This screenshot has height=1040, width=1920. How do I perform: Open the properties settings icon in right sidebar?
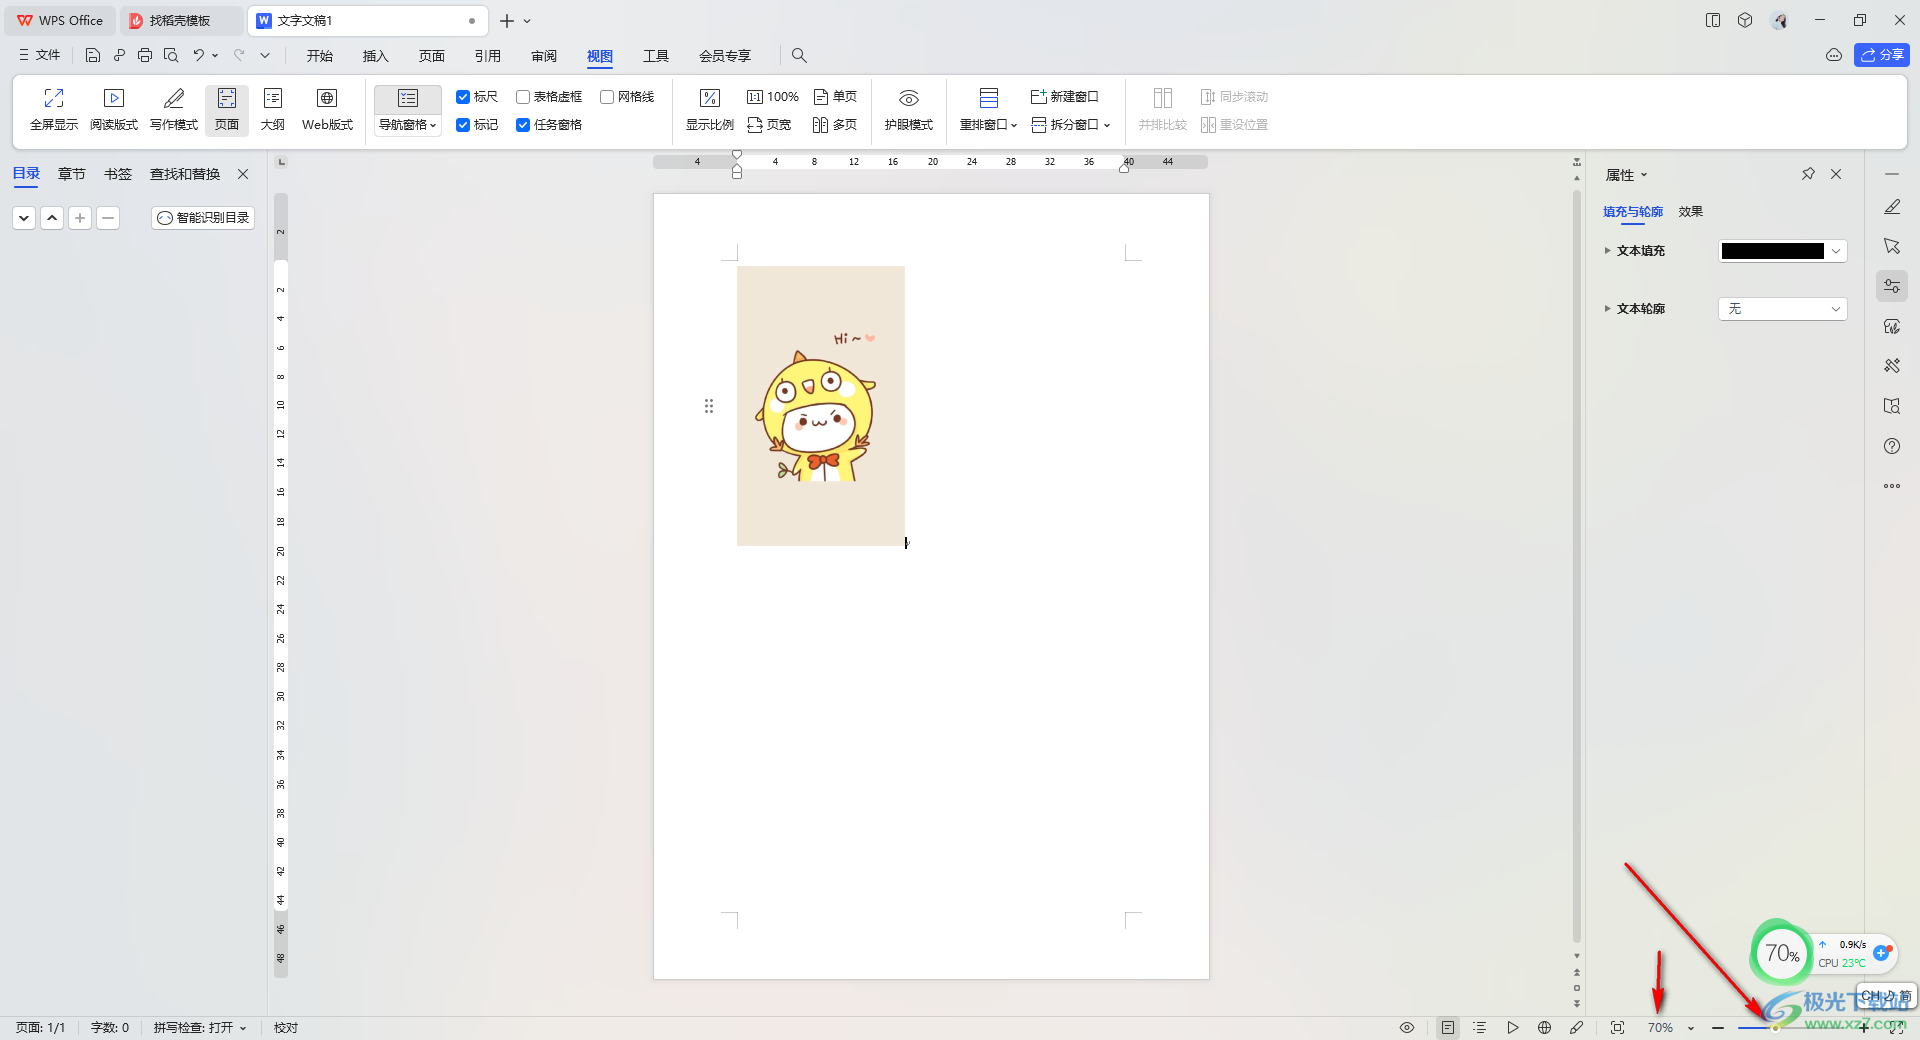(x=1892, y=286)
